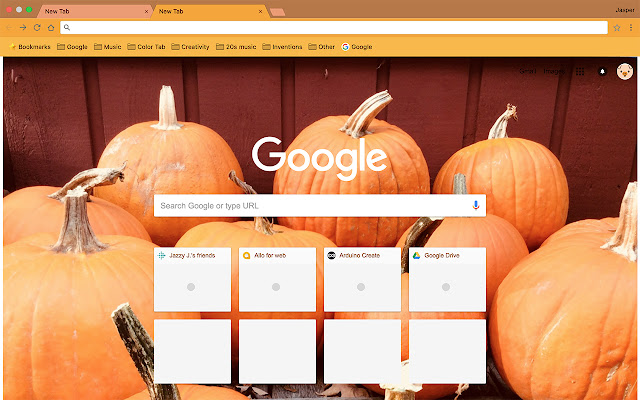Click the Google logo
The height and width of the screenshot is (400, 640).
(x=319, y=158)
